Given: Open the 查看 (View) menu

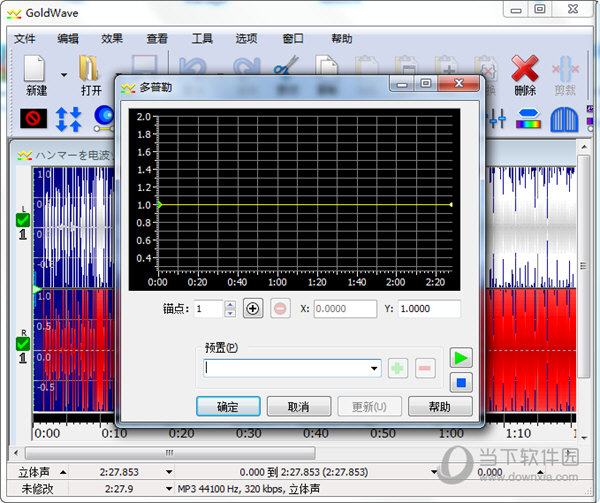Looking at the screenshot, I should 157,39.
